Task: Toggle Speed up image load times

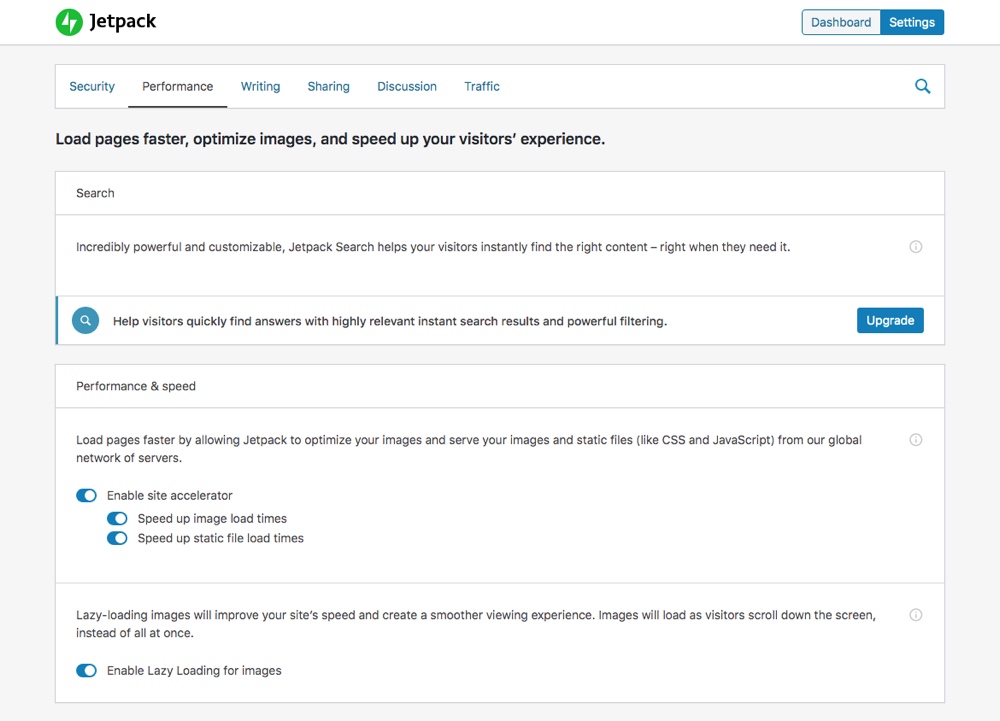Action: (117, 518)
